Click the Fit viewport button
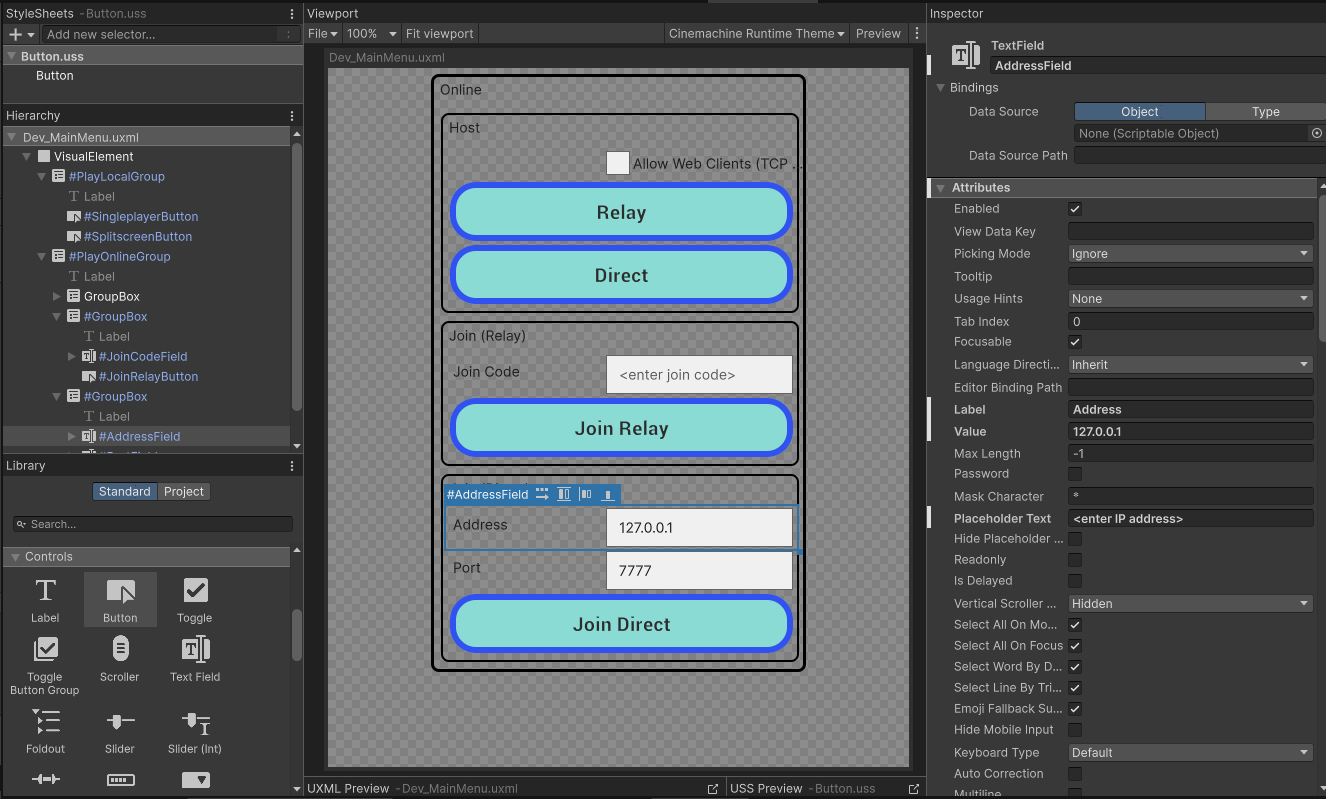1326x799 pixels. tap(440, 33)
